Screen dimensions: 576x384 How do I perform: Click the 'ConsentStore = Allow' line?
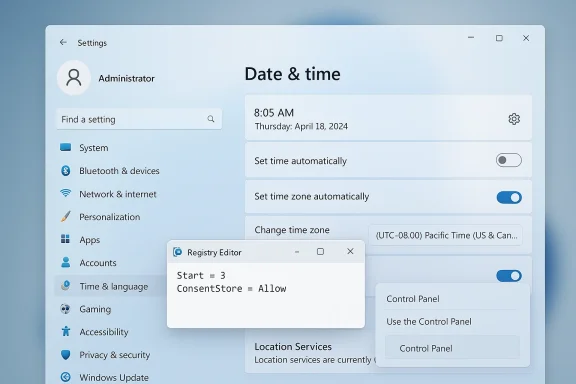pos(231,288)
